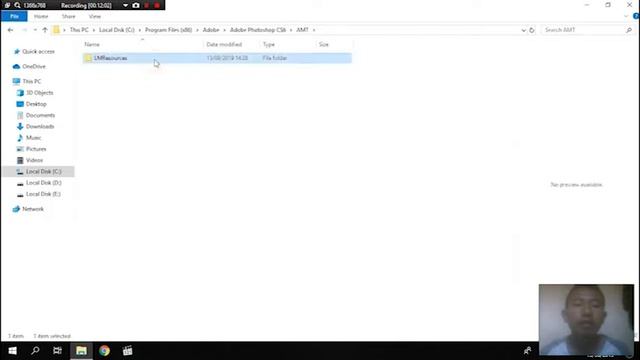Go up one folder level
This screenshot has width=640, height=360.
[x=45, y=30]
